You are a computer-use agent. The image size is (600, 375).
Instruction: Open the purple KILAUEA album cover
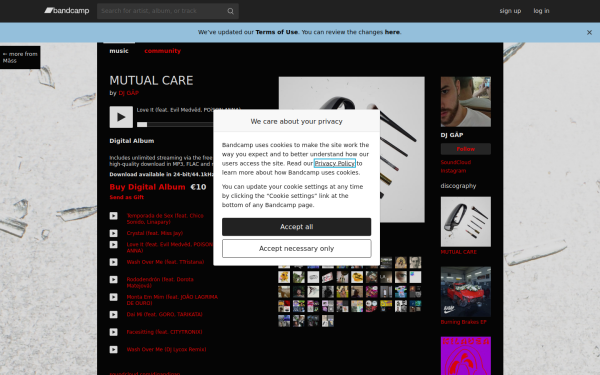tap(466, 356)
